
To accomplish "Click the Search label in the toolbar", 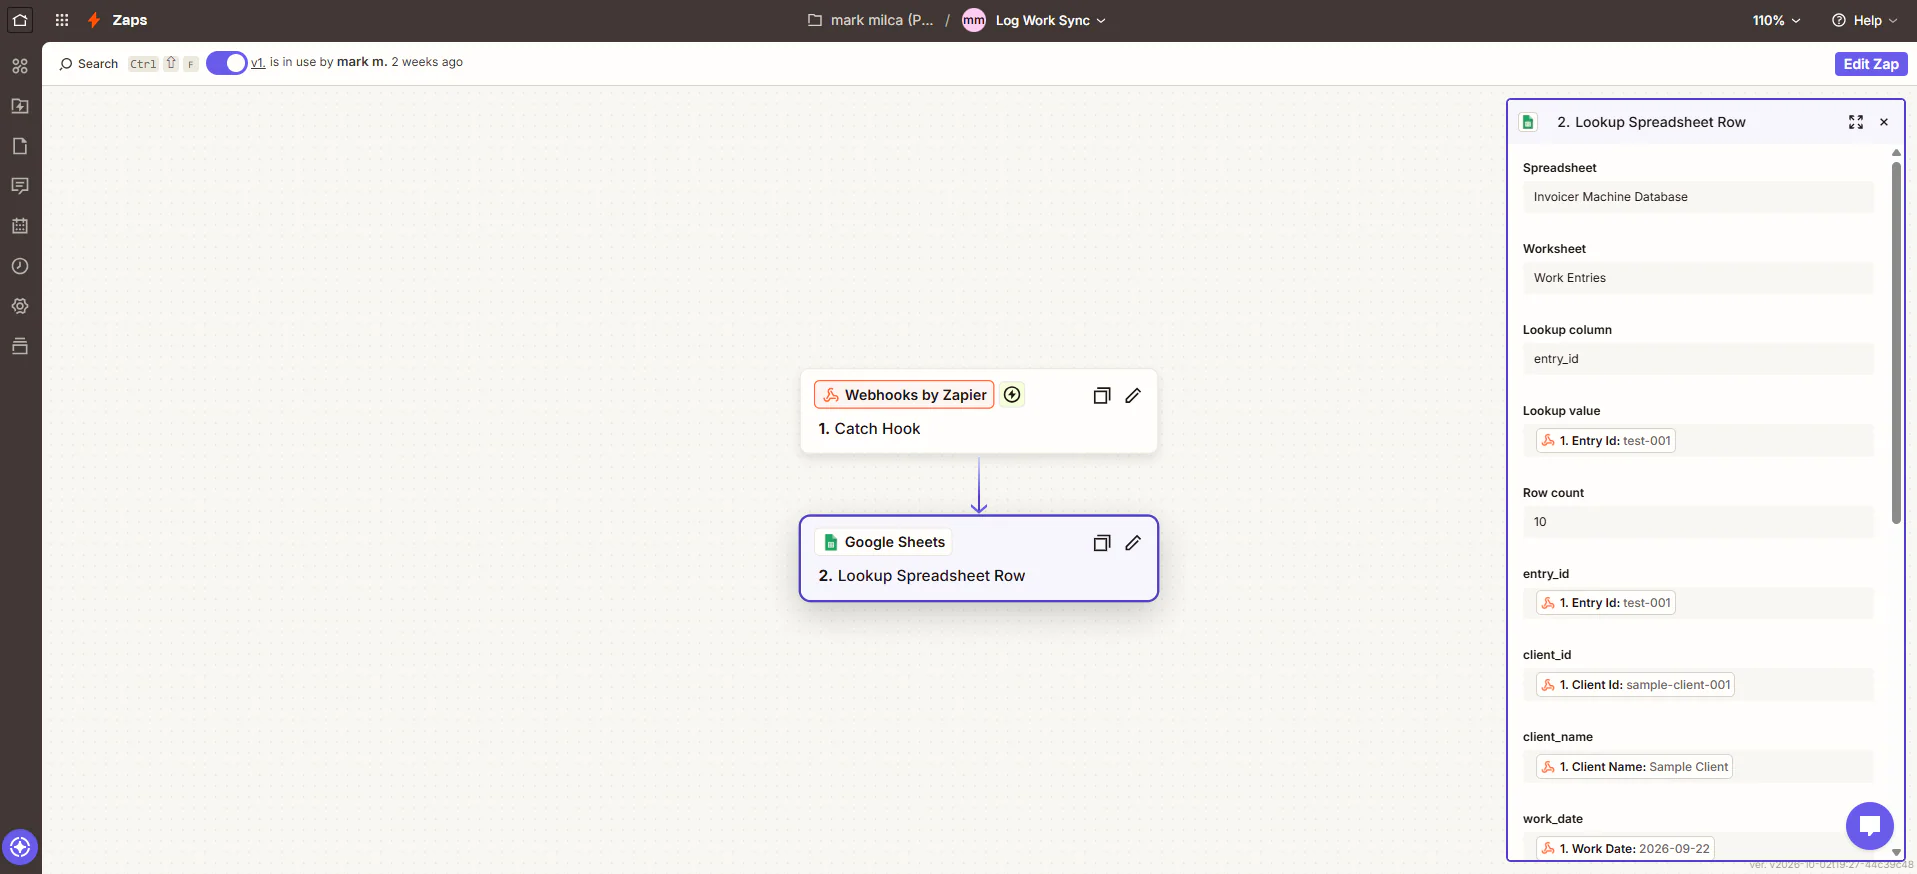I will (98, 64).
